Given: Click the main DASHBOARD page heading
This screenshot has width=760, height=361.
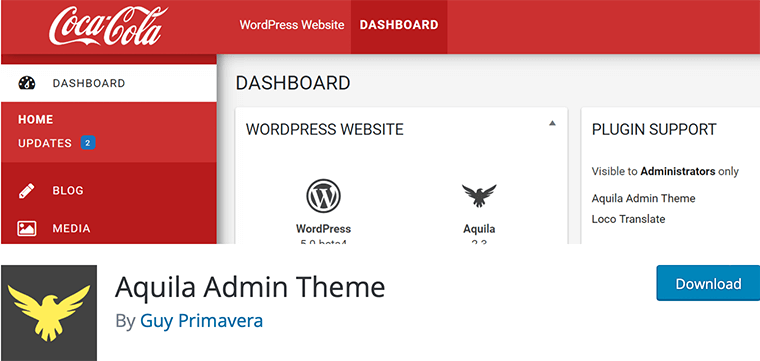Looking at the screenshot, I should 293,83.
